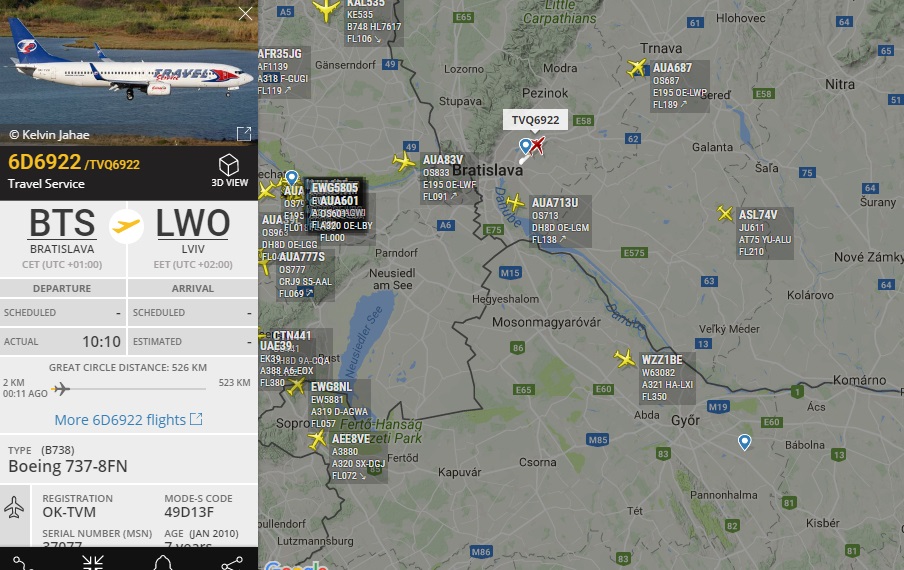Click the flight progress bar plane marker
Screen dimensions: 904x570
[x=61, y=389]
